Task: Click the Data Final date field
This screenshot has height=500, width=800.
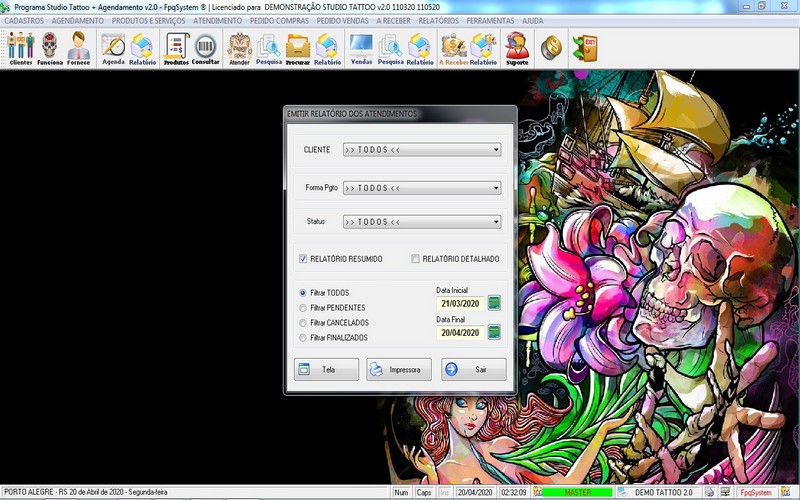Action: (460, 333)
